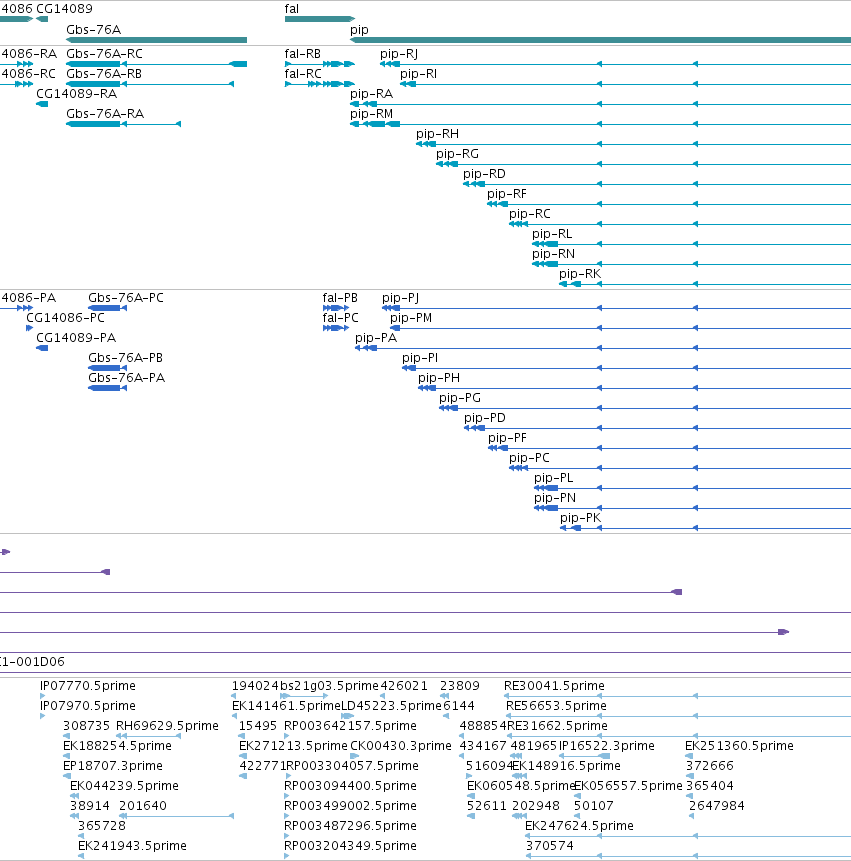
Task: Select the RE56653.5prime EST label
Action: (x=556, y=706)
